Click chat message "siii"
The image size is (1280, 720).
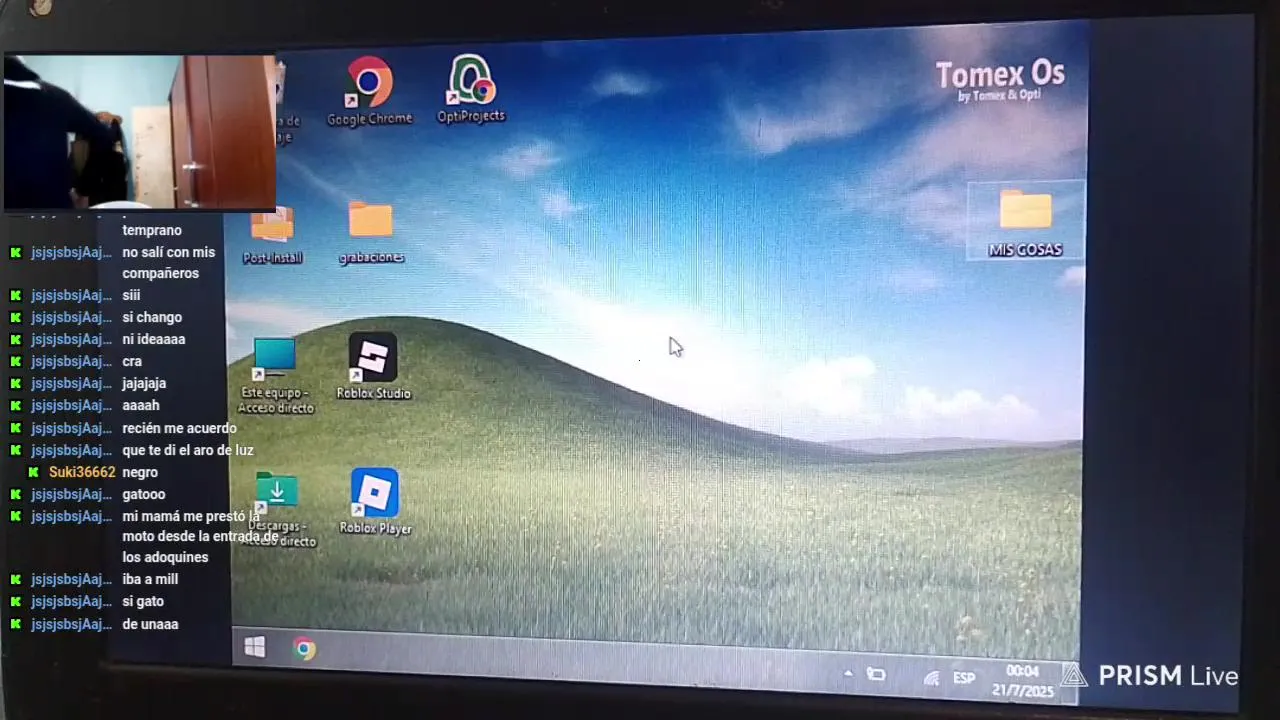(131, 295)
